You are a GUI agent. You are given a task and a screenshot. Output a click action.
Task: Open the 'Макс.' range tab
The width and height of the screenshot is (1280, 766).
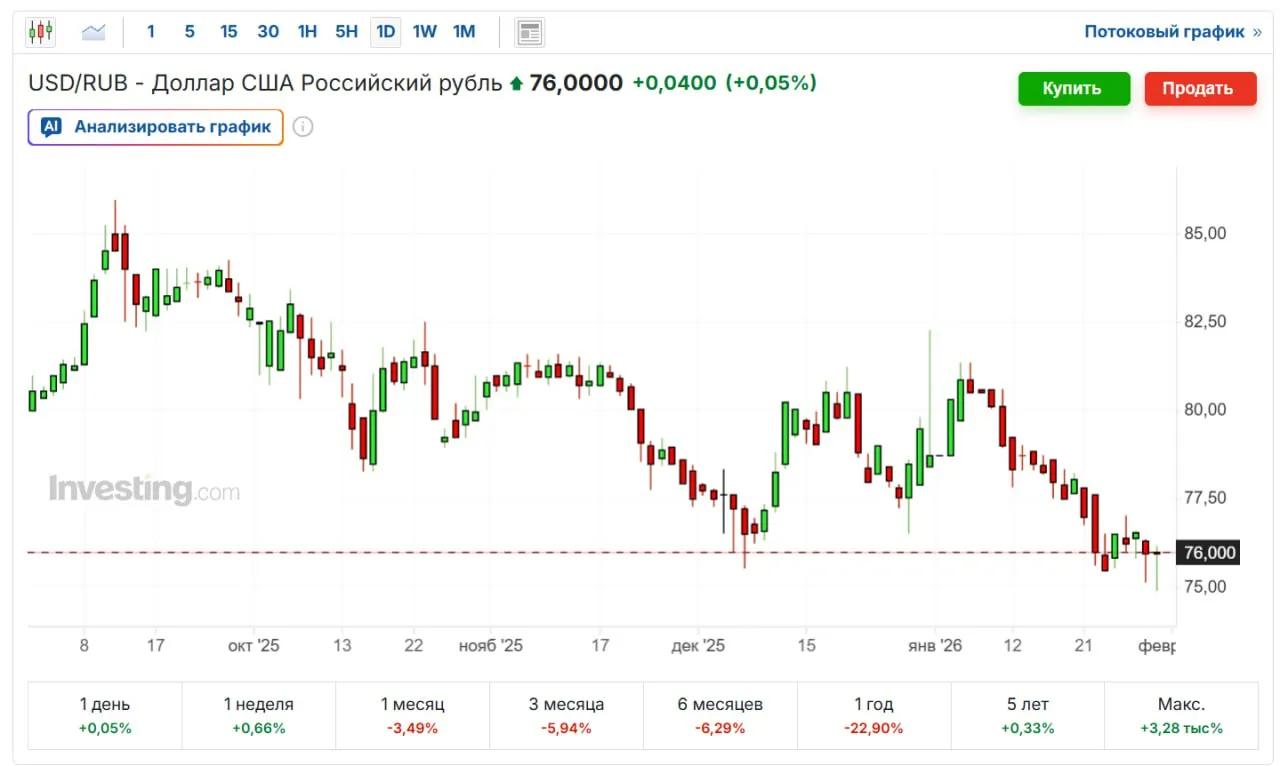tap(1181, 715)
